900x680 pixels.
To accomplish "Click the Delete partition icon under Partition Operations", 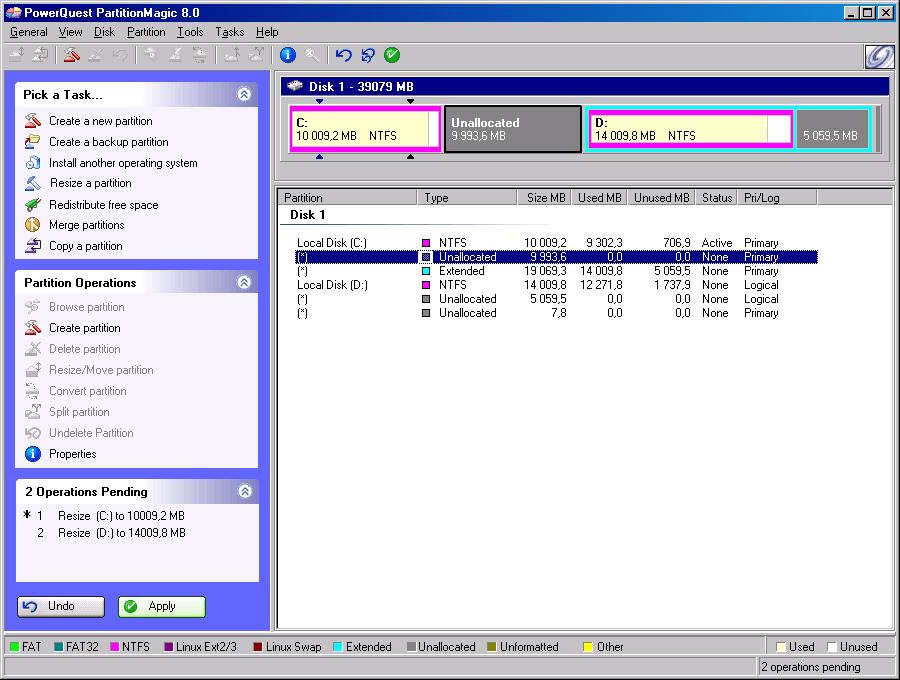I will click(x=33, y=349).
